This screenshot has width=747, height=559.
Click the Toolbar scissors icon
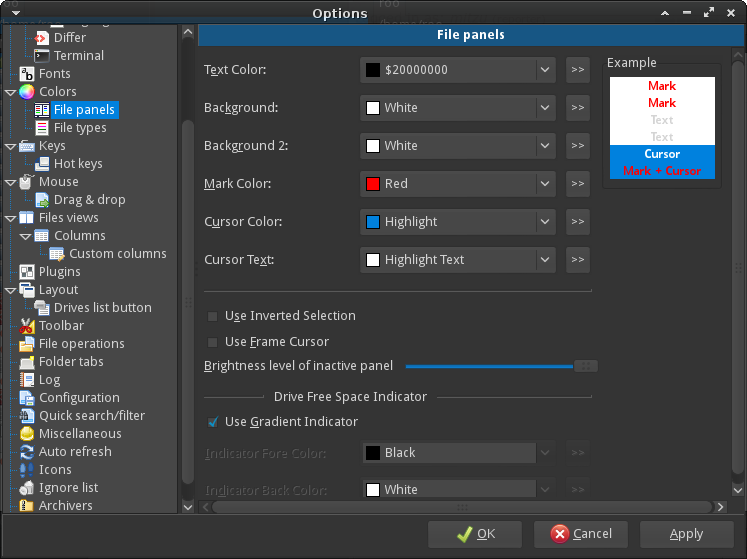pos(27,326)
